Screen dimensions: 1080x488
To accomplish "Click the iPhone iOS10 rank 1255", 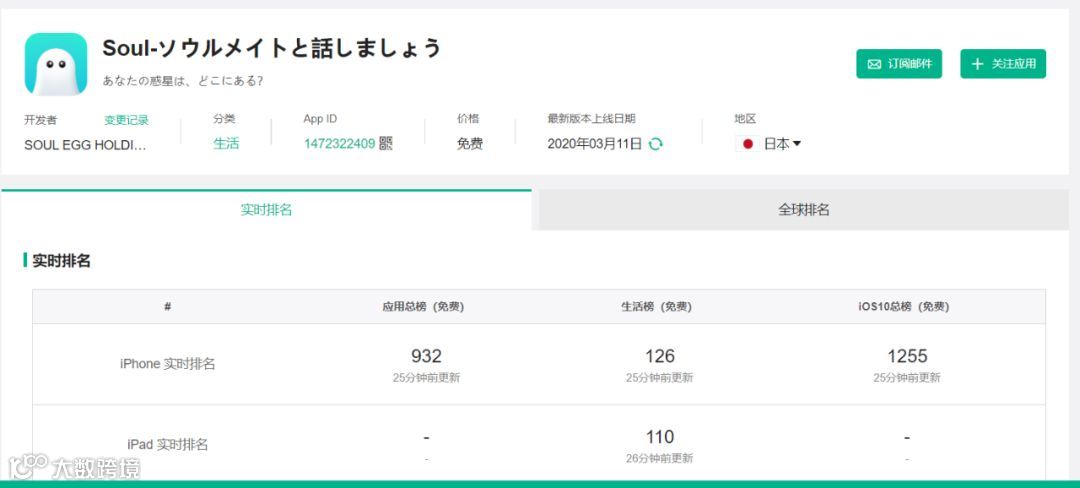I will [x=907, y=356].
